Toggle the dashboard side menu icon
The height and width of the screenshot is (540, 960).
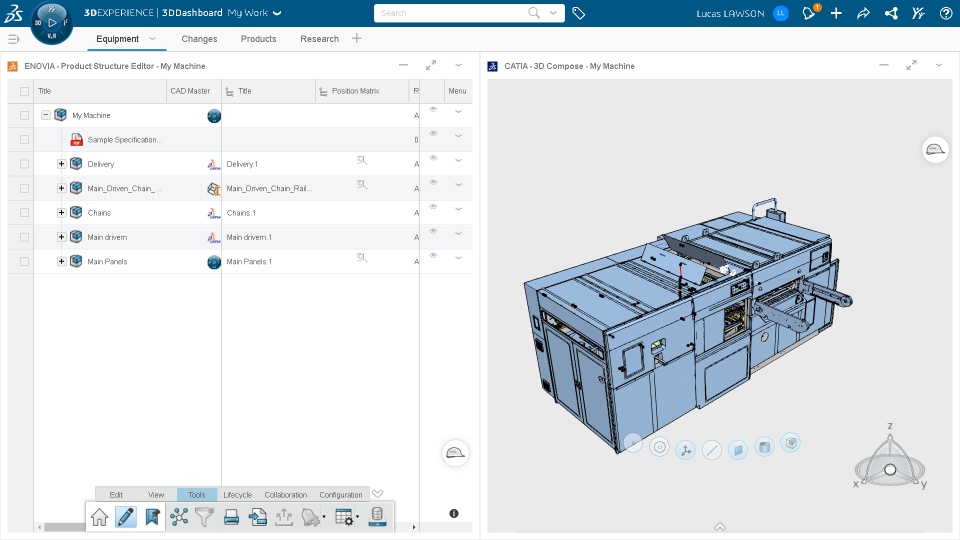tap(13, 39)
